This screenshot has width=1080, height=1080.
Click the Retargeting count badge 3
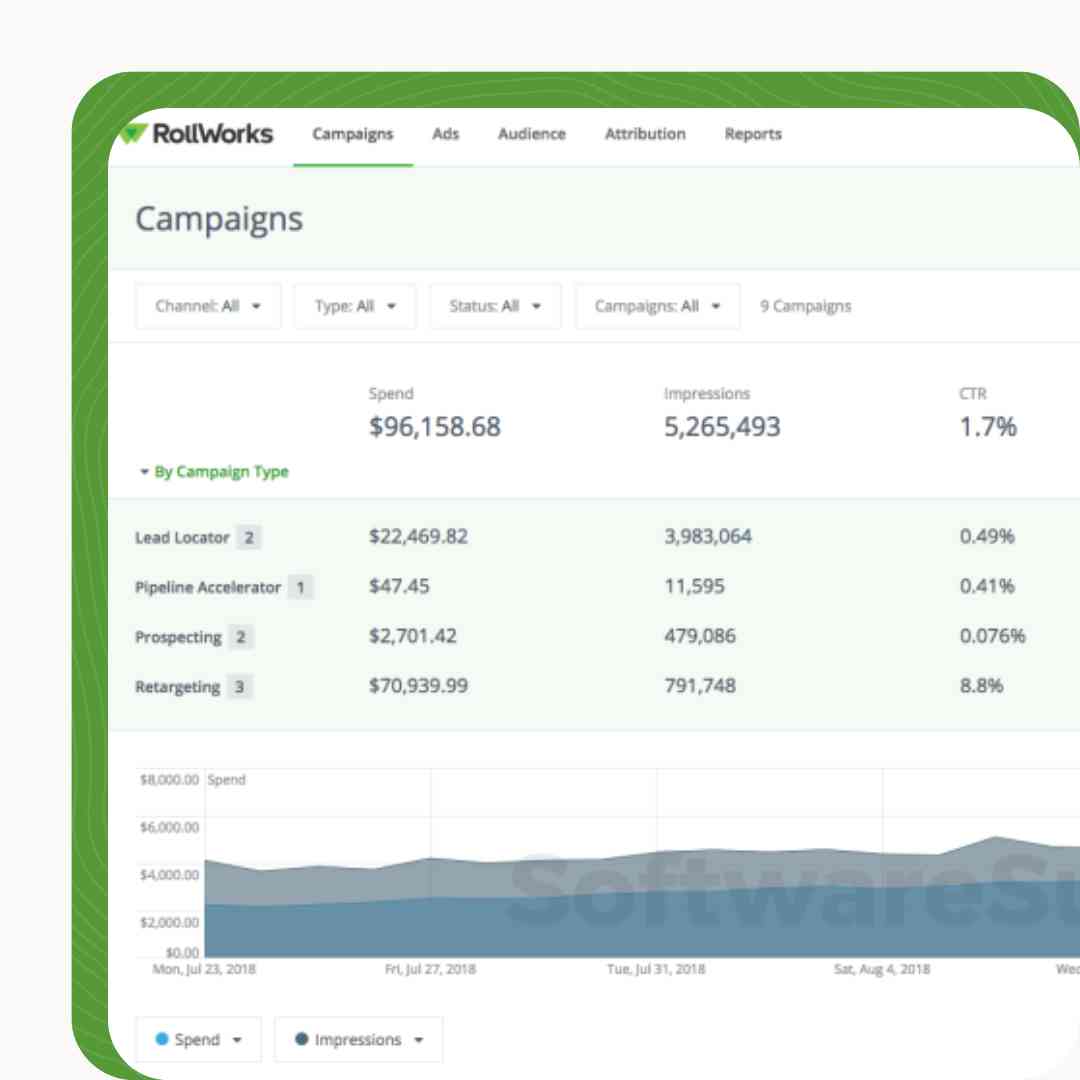[239, 687]
